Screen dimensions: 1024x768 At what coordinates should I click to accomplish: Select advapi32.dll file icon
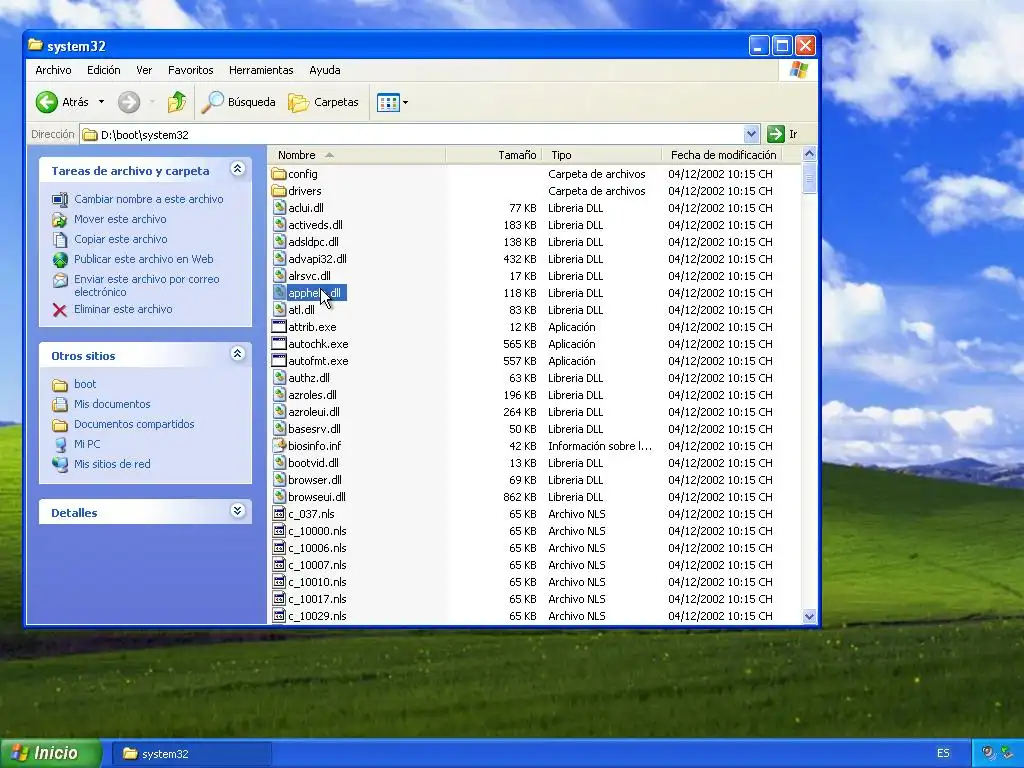(279, 259)
